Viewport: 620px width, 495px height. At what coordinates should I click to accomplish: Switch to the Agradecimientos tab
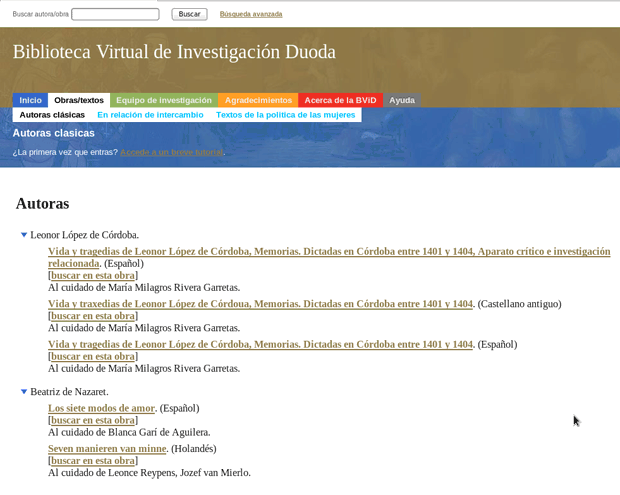(x=258, y=100)
